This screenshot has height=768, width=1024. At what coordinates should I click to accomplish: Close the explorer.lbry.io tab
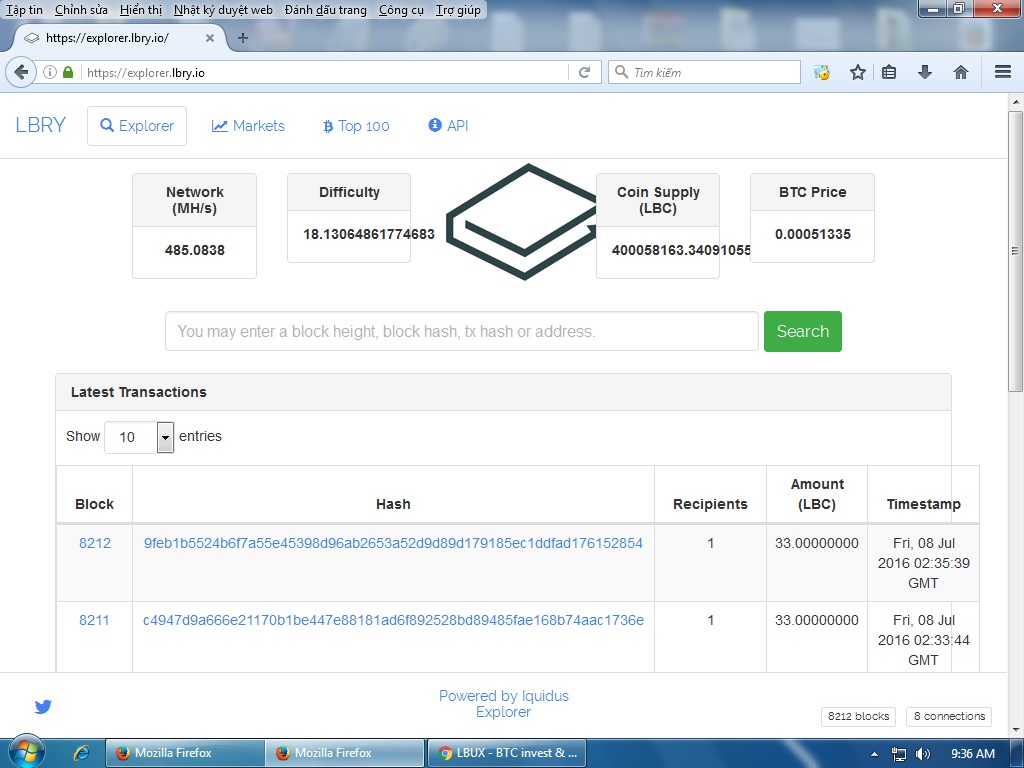[210, 38]
